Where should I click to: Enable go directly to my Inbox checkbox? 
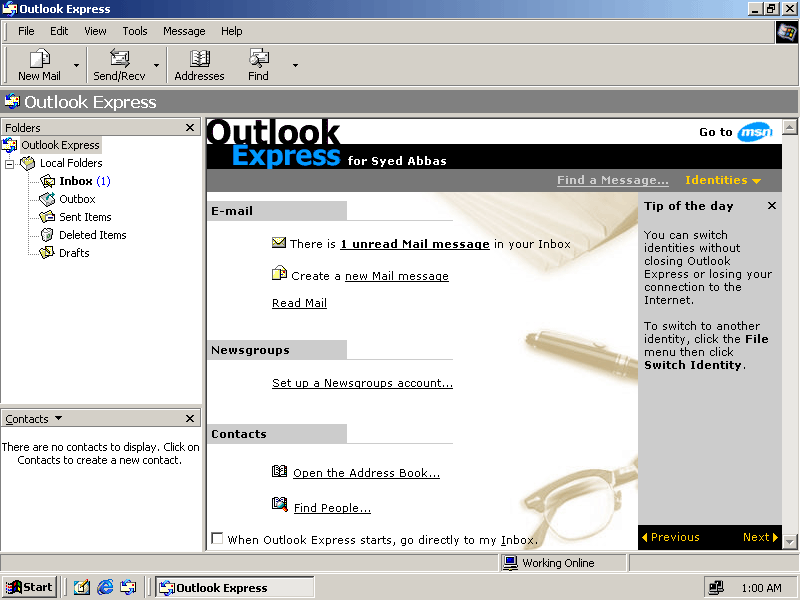(x=217, y=539)
